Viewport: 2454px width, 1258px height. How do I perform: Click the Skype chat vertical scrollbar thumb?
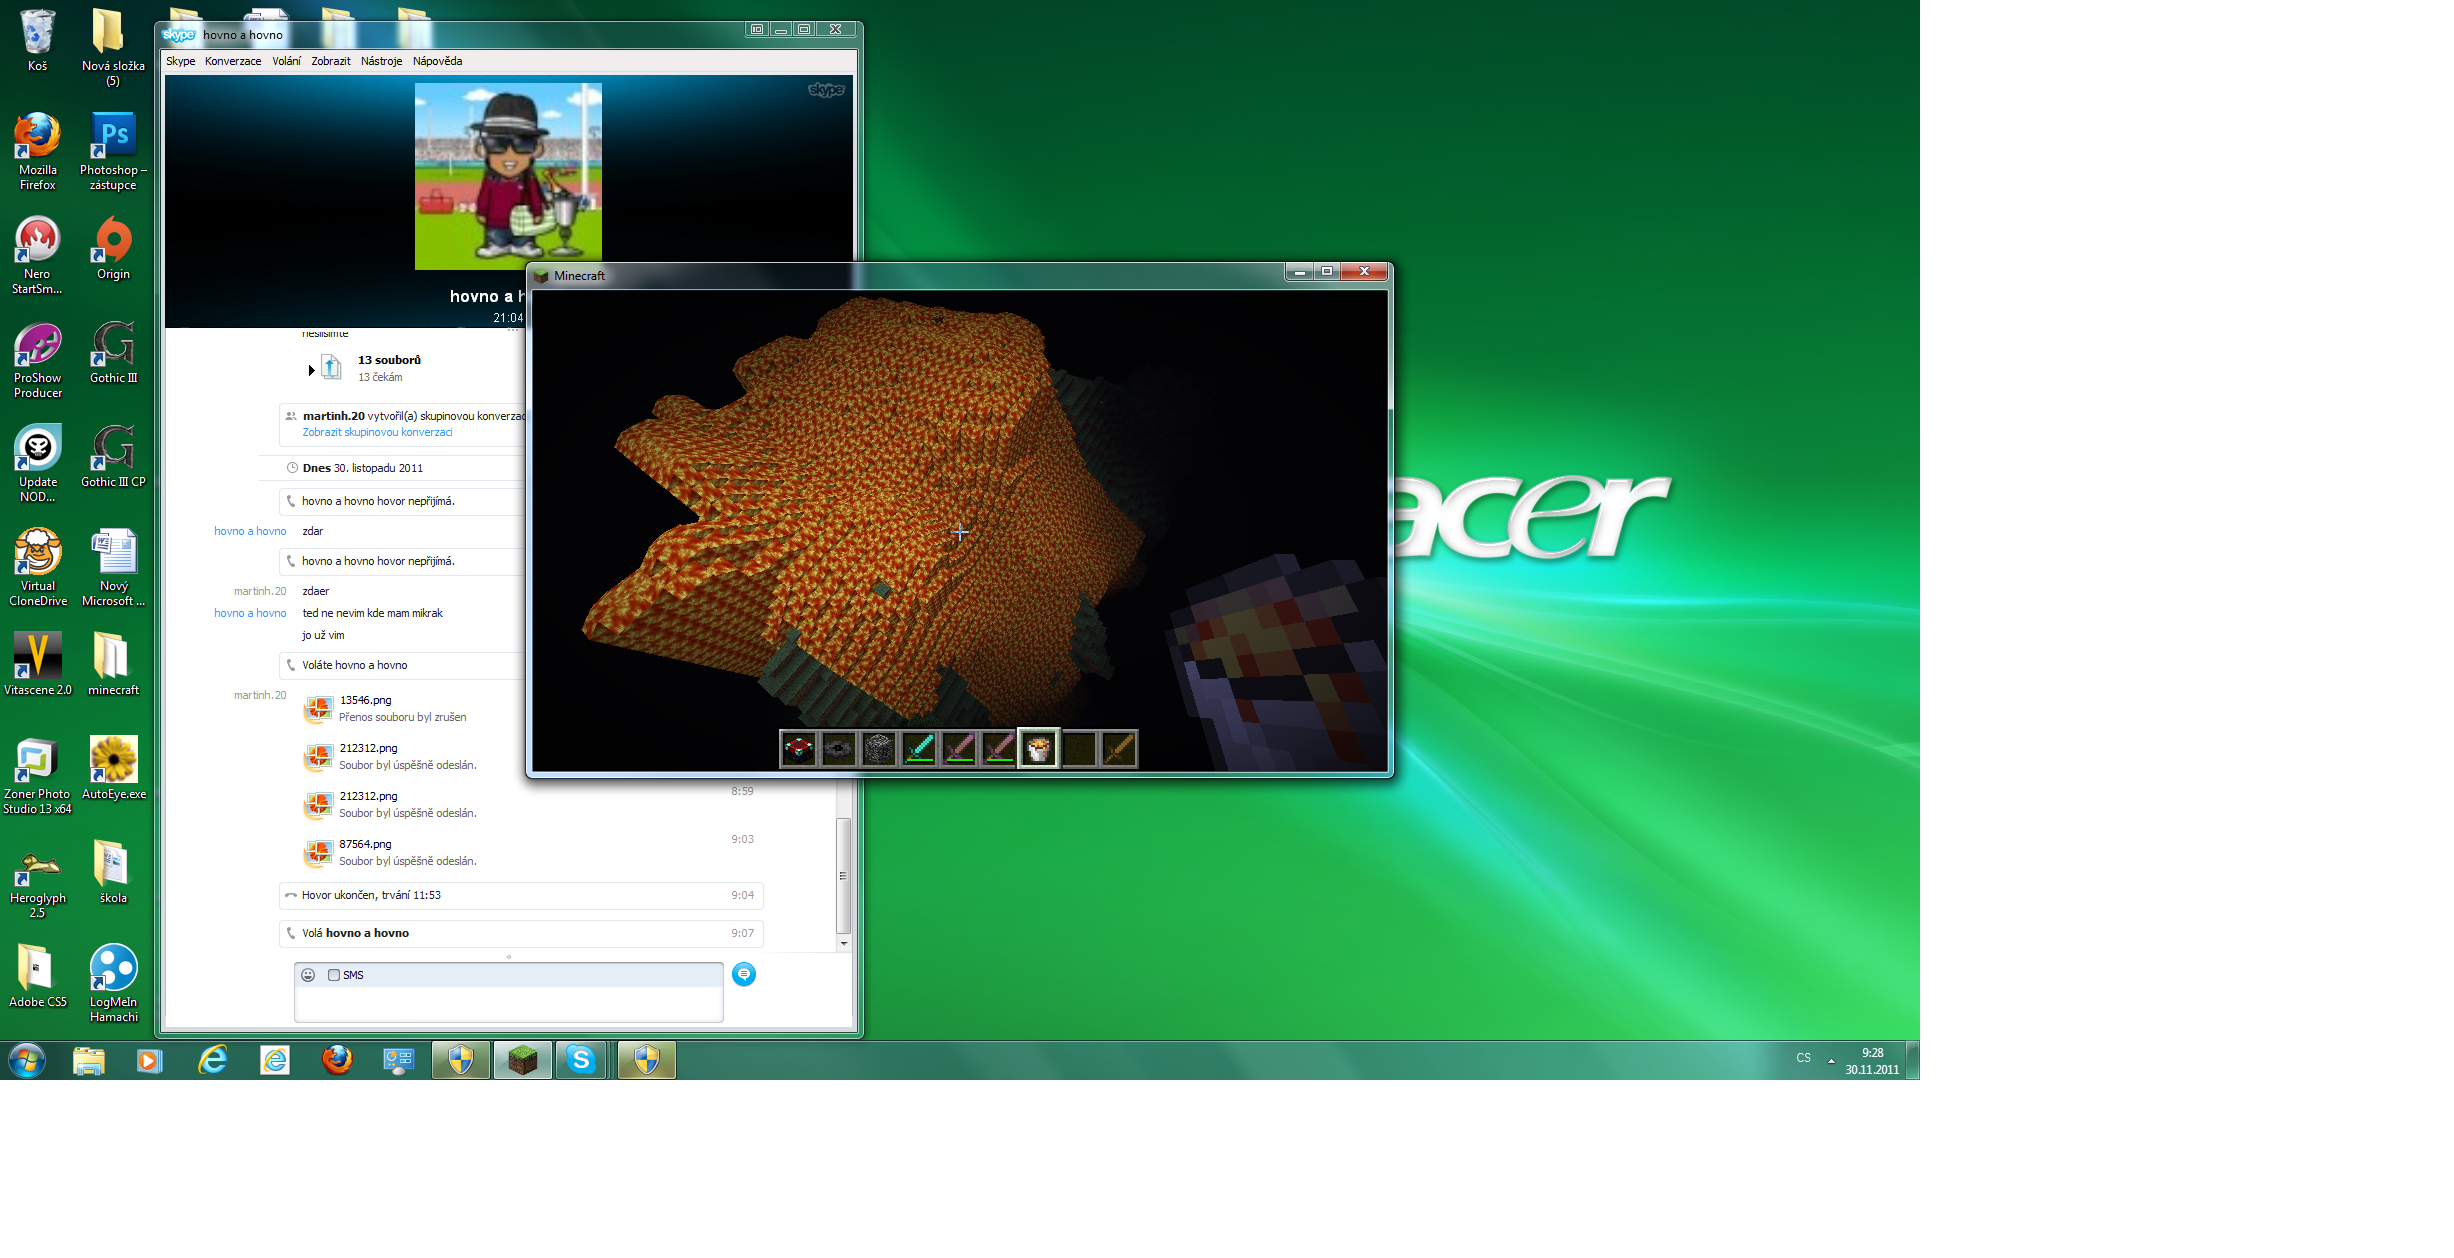pyautogui.click(x=843, y=875)
